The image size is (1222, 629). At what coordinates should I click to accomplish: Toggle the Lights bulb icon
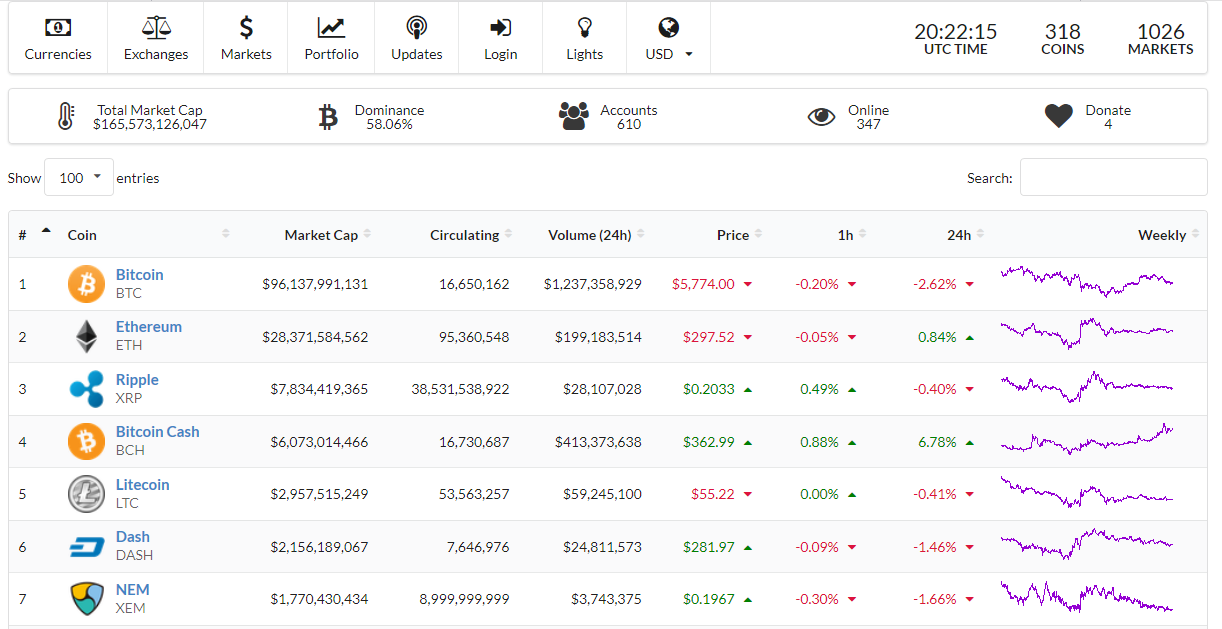click(585, 27)
